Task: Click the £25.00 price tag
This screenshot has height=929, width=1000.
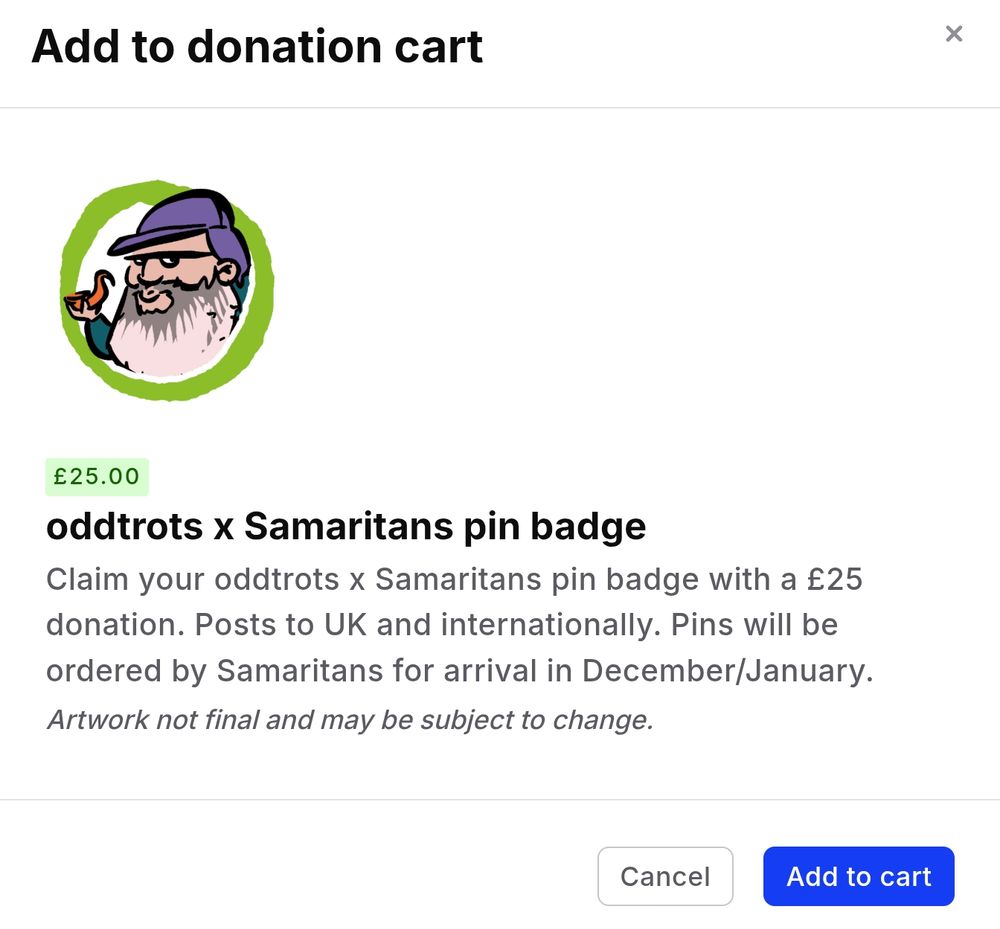Action: (97, 476)
